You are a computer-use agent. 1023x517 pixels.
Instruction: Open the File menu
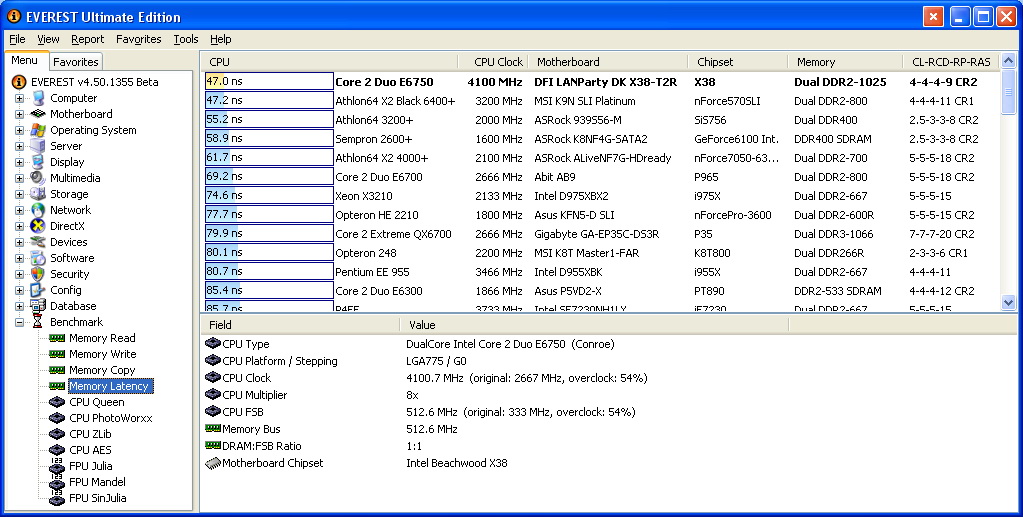point(18,39)
